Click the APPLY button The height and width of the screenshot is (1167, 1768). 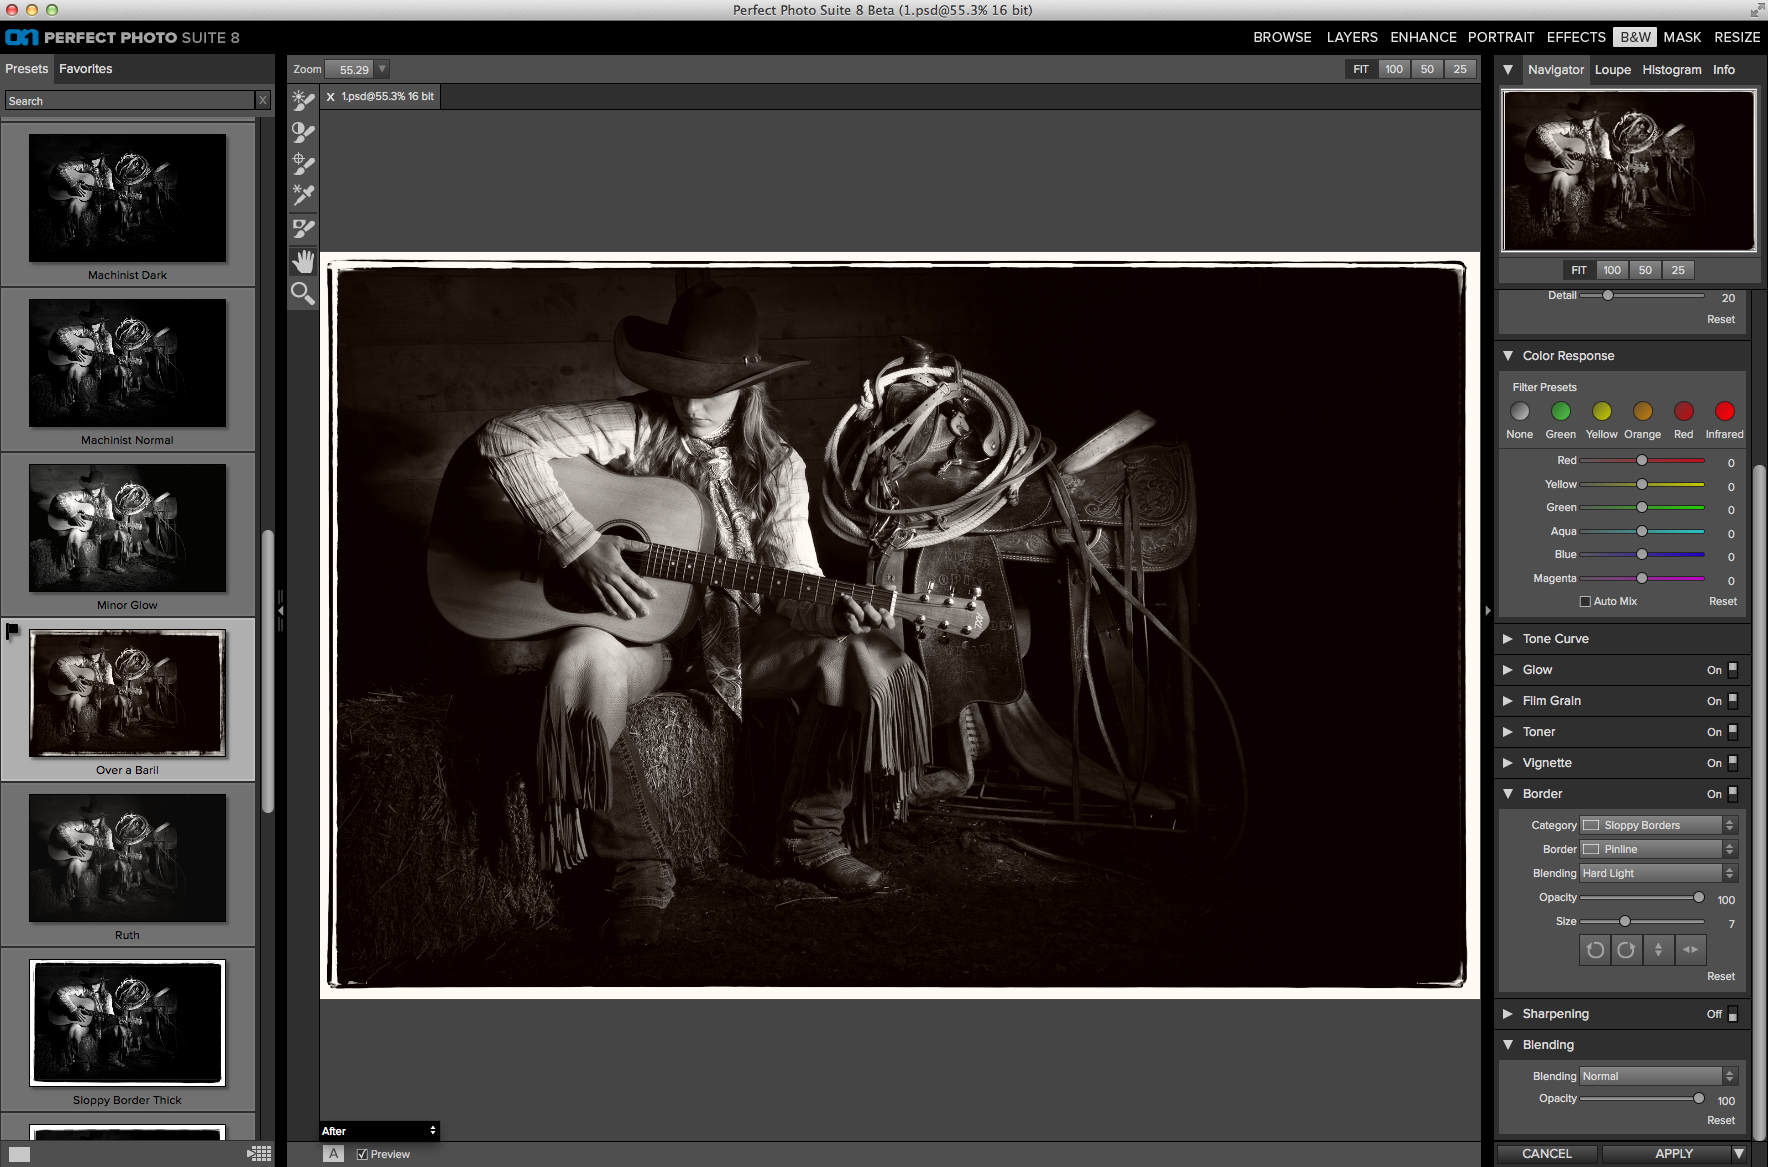coord(1674,1154)
